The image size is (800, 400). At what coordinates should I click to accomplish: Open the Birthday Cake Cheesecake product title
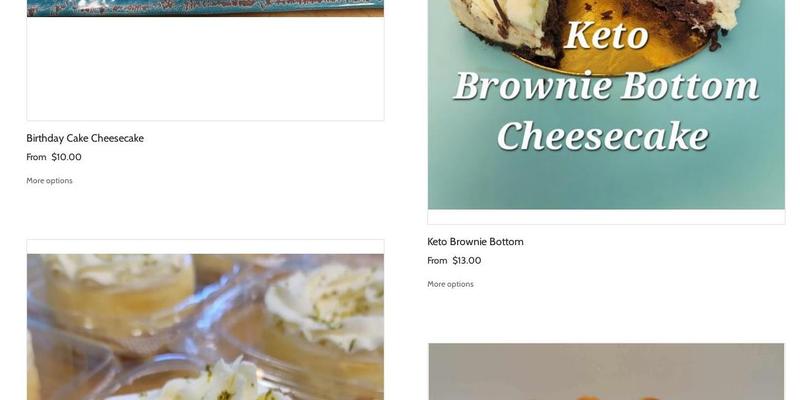click(85, 138)
